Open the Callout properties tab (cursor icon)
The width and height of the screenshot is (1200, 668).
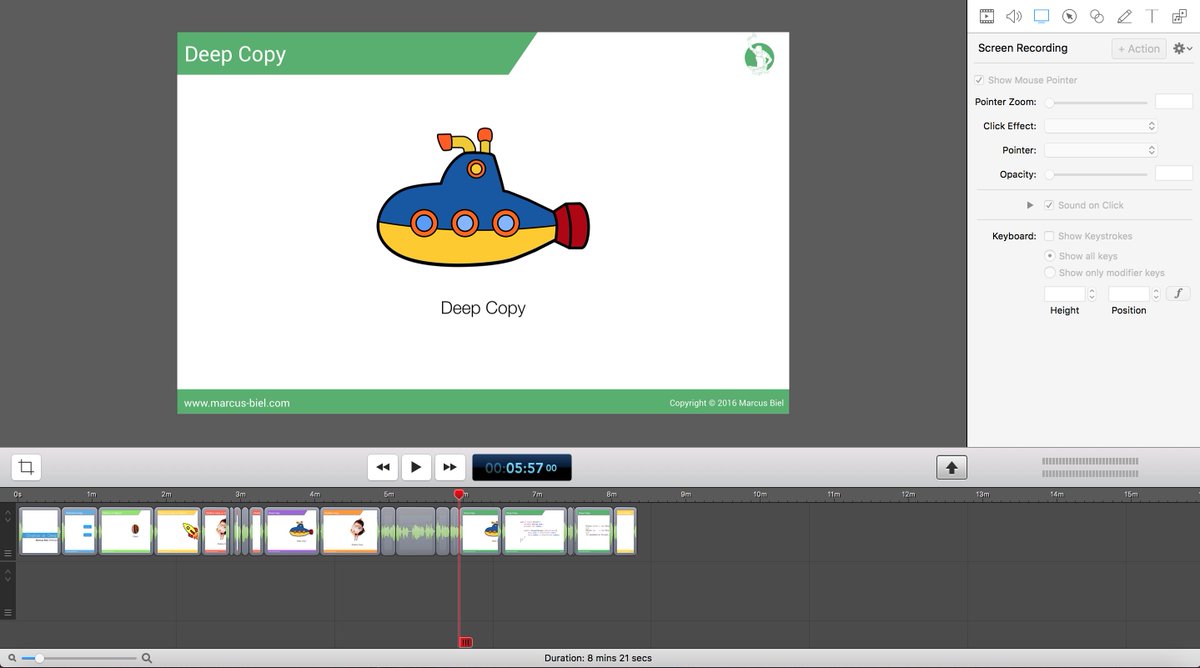(1069, 16)
